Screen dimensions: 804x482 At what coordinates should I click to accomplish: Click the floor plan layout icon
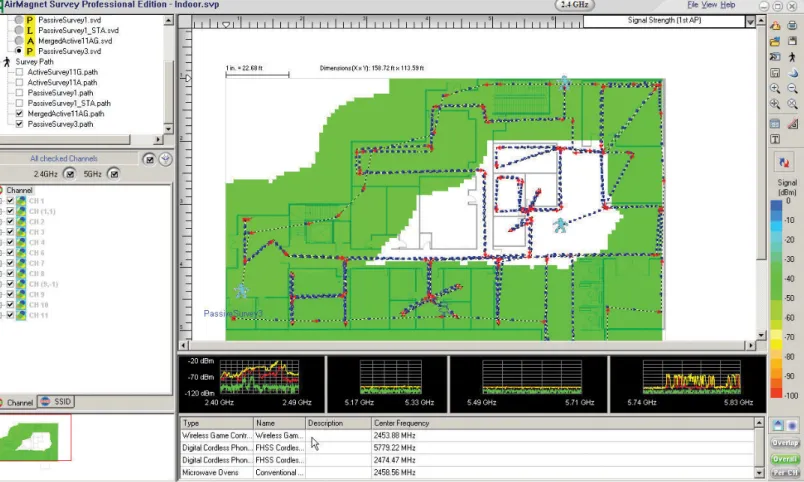(x=775, y=73)
